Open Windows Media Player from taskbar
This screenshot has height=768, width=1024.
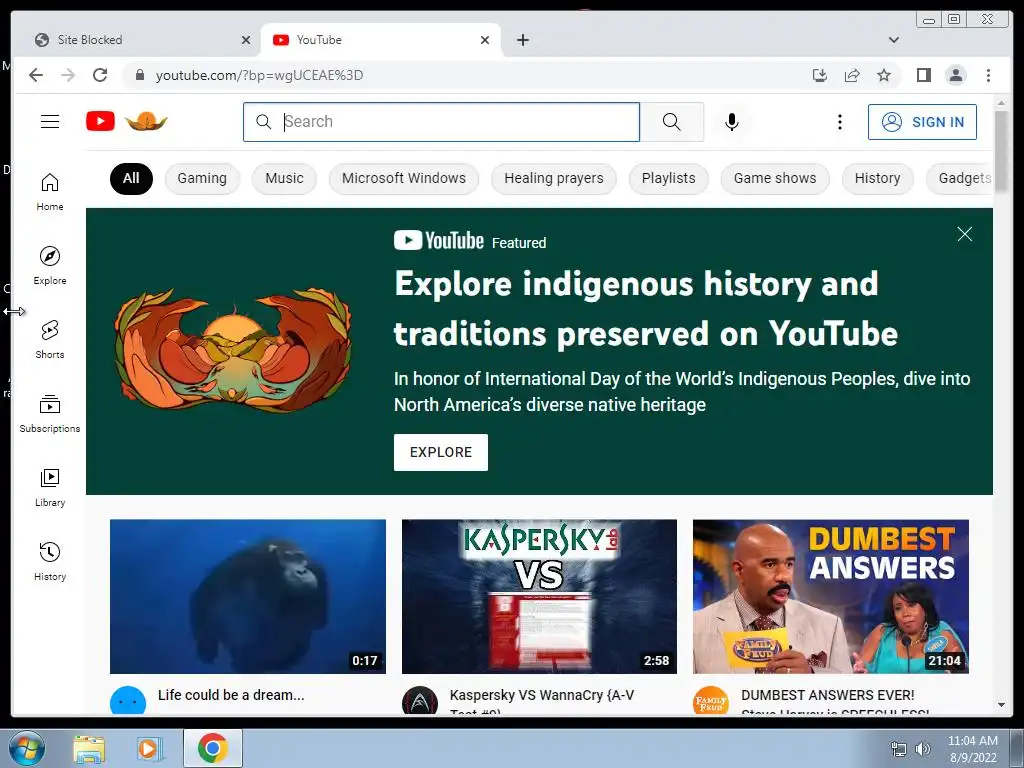pyautogui.click(x=148, y=749)
